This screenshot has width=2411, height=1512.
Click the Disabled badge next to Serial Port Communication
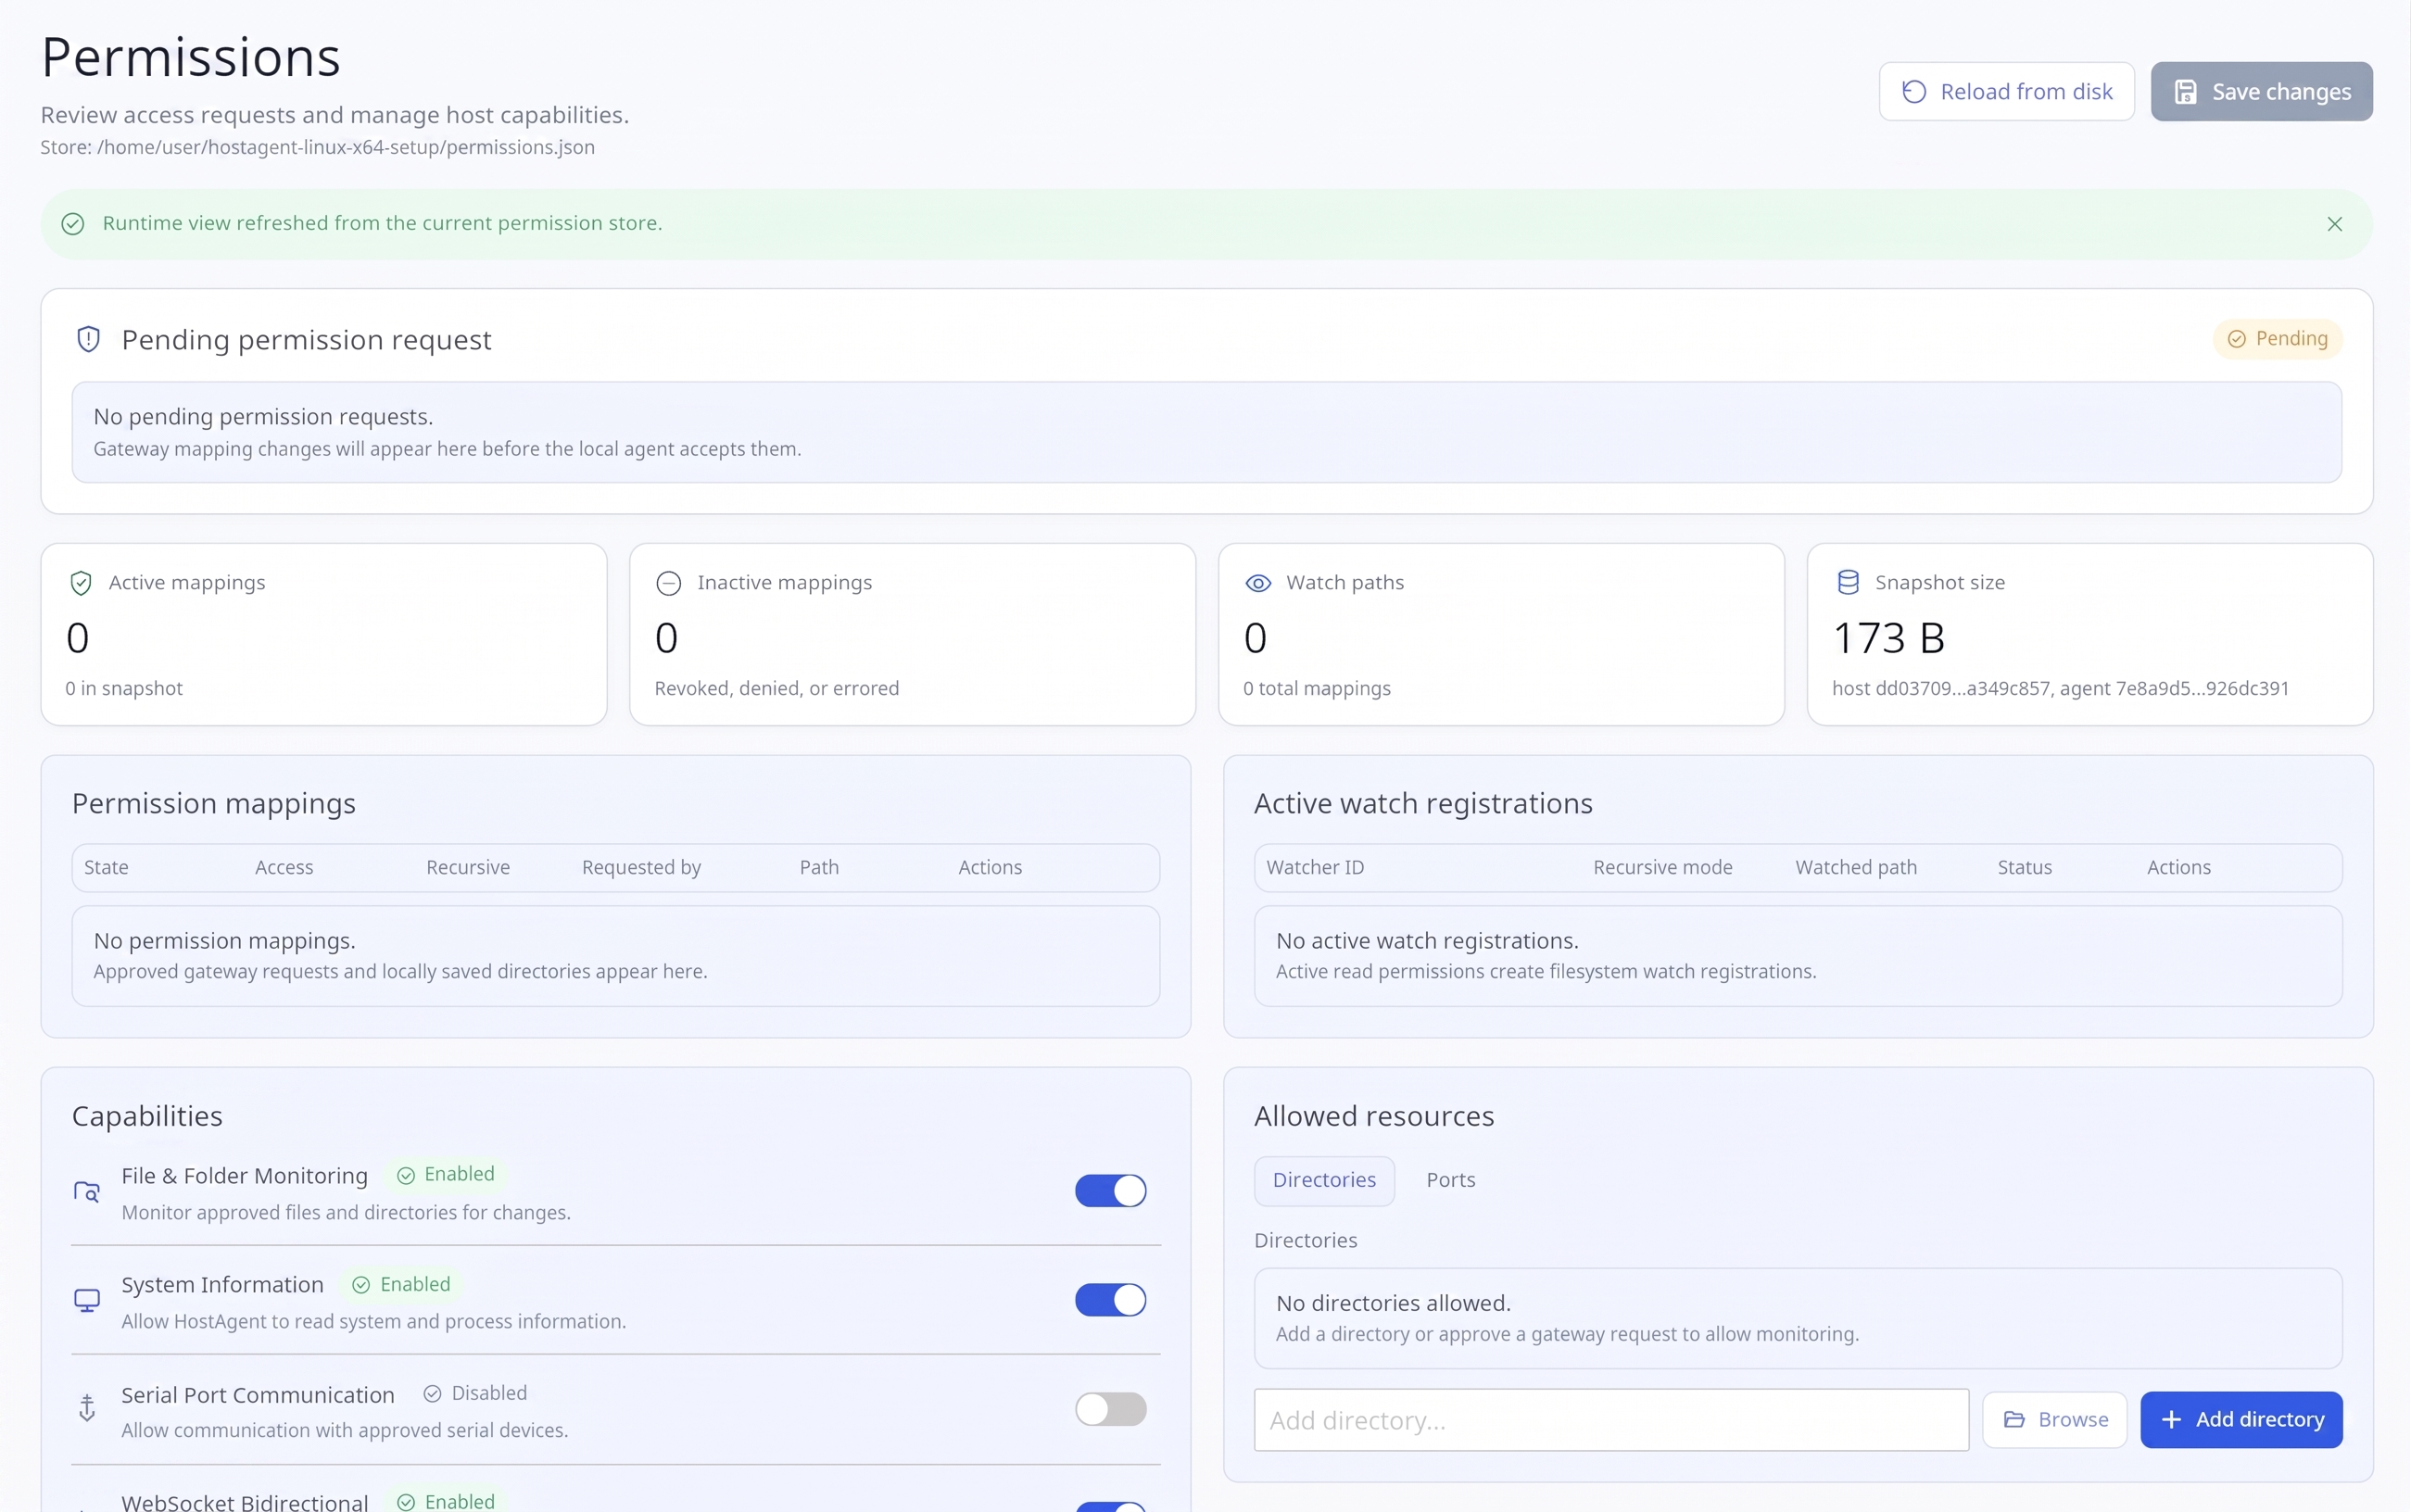[x=475, y=1393]
